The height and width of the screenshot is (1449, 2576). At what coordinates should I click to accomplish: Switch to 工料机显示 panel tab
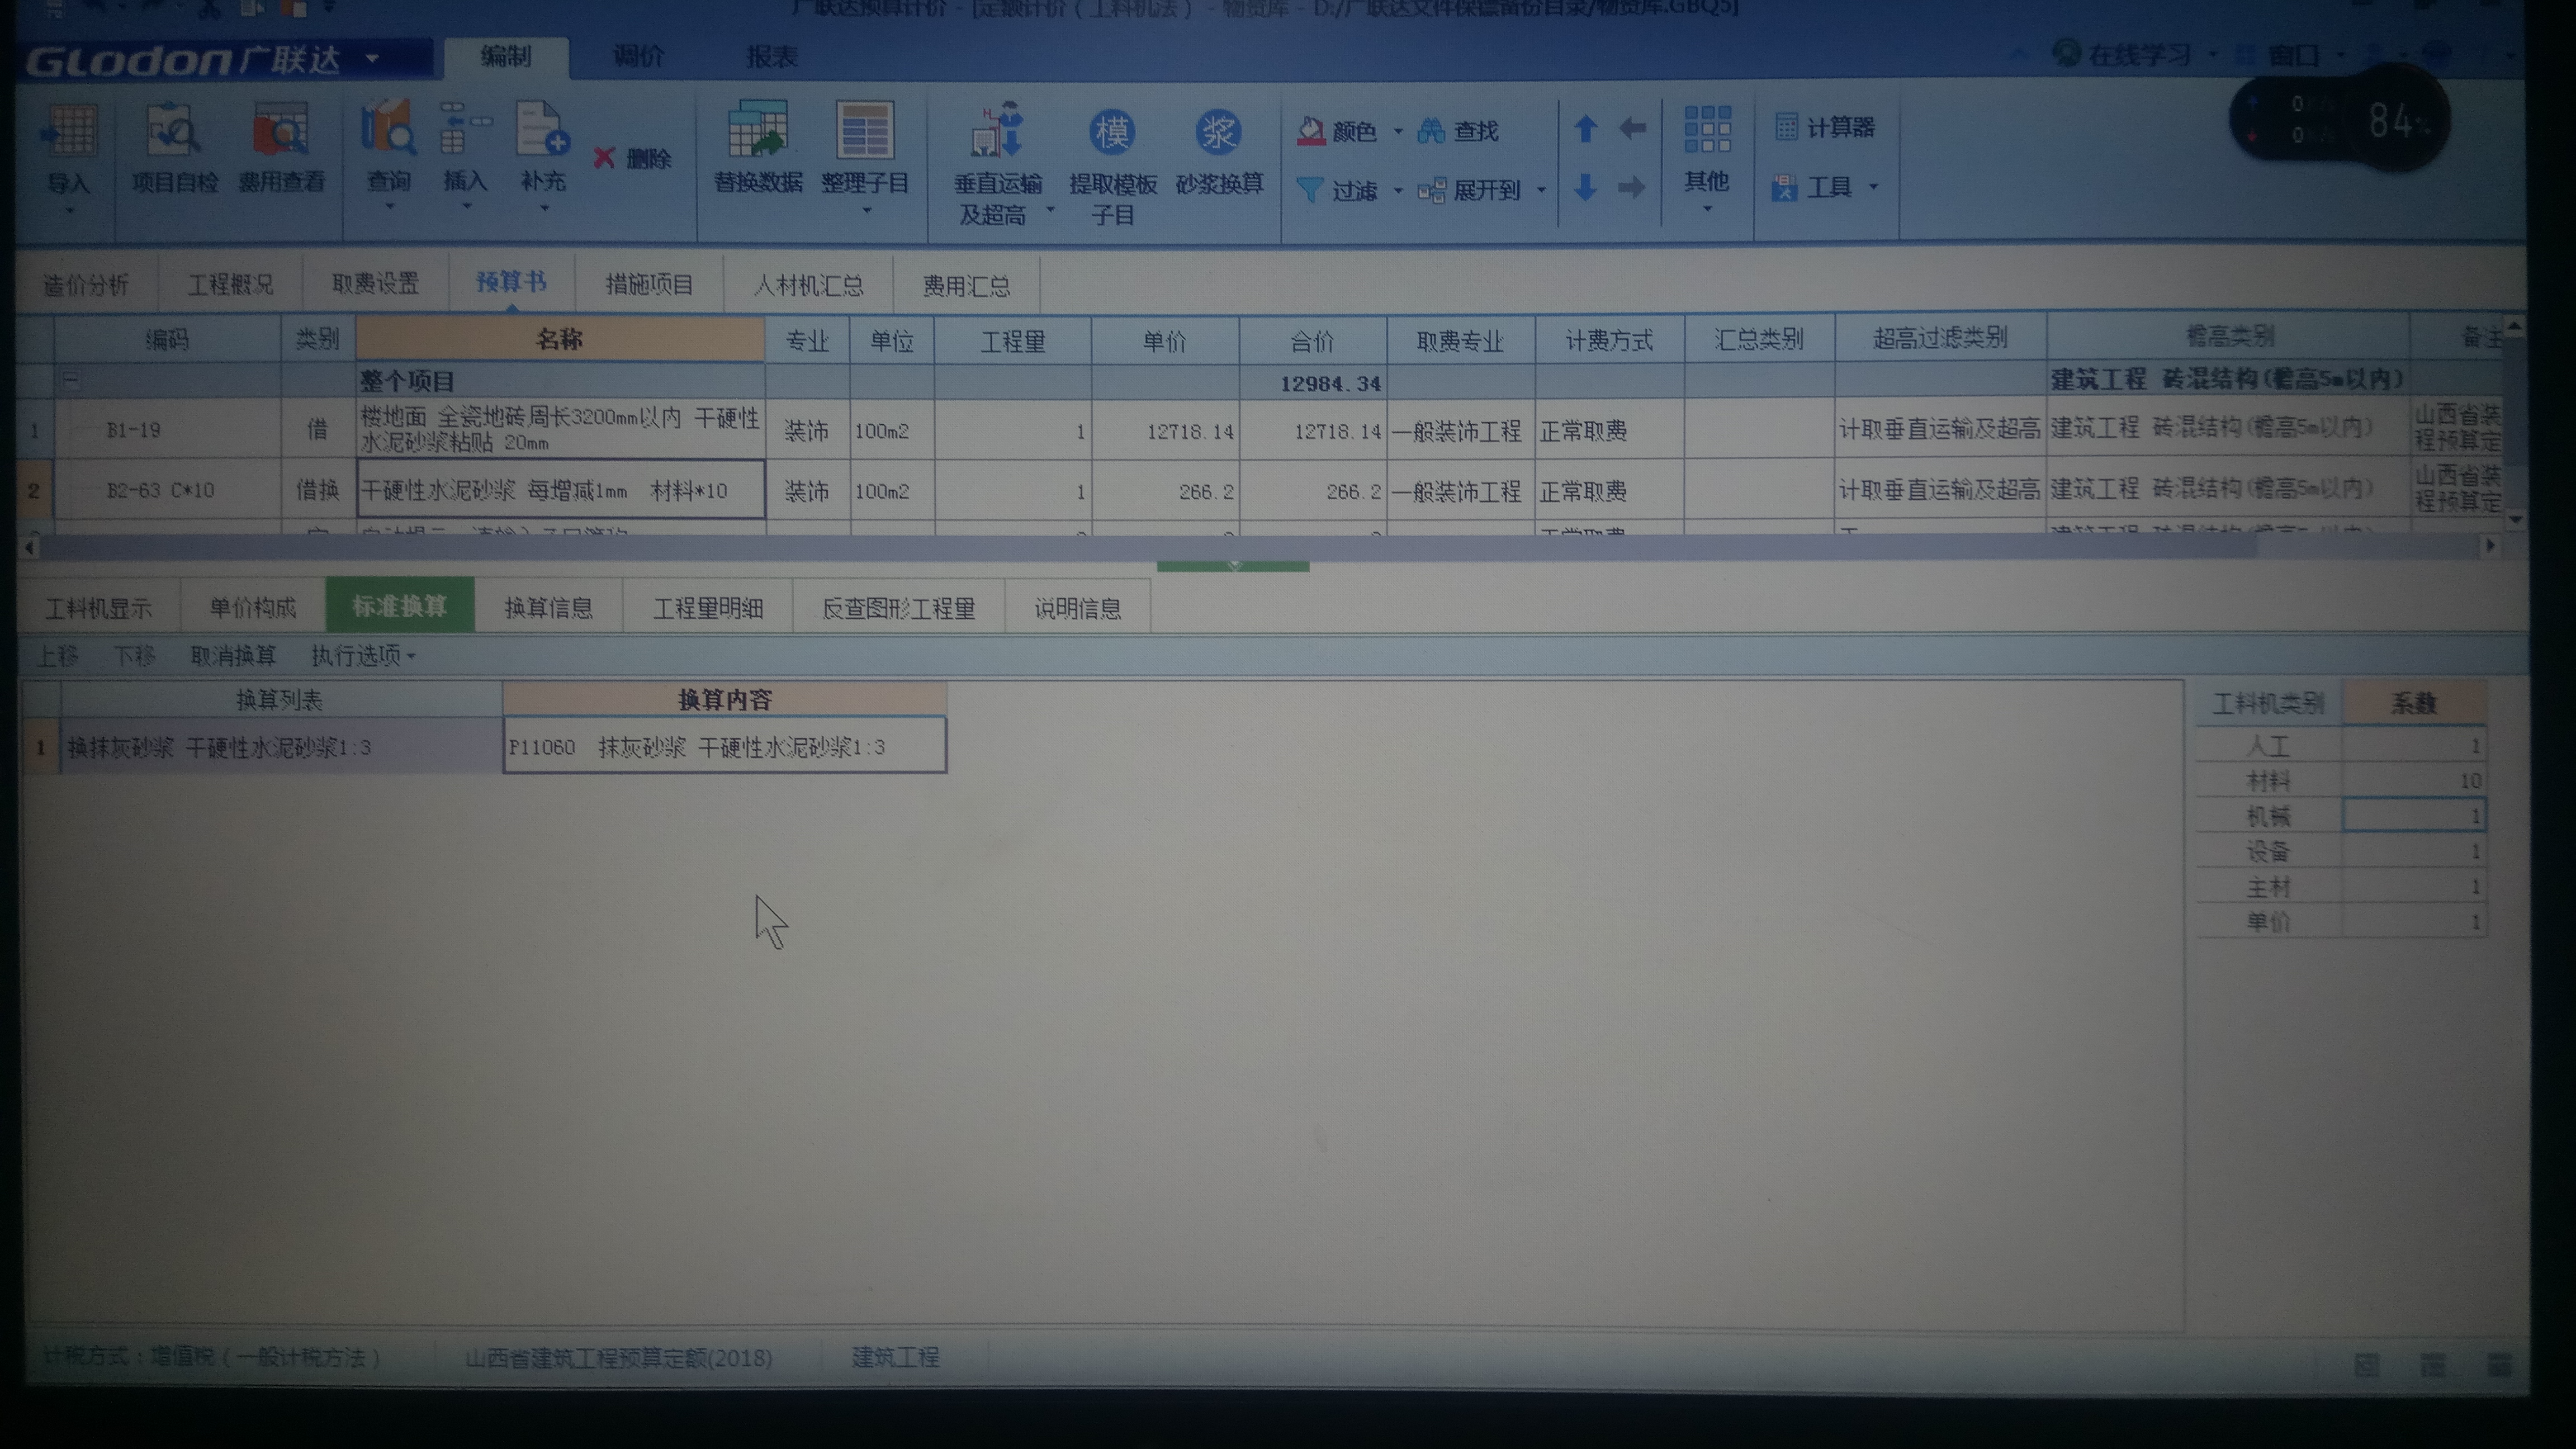98,608
